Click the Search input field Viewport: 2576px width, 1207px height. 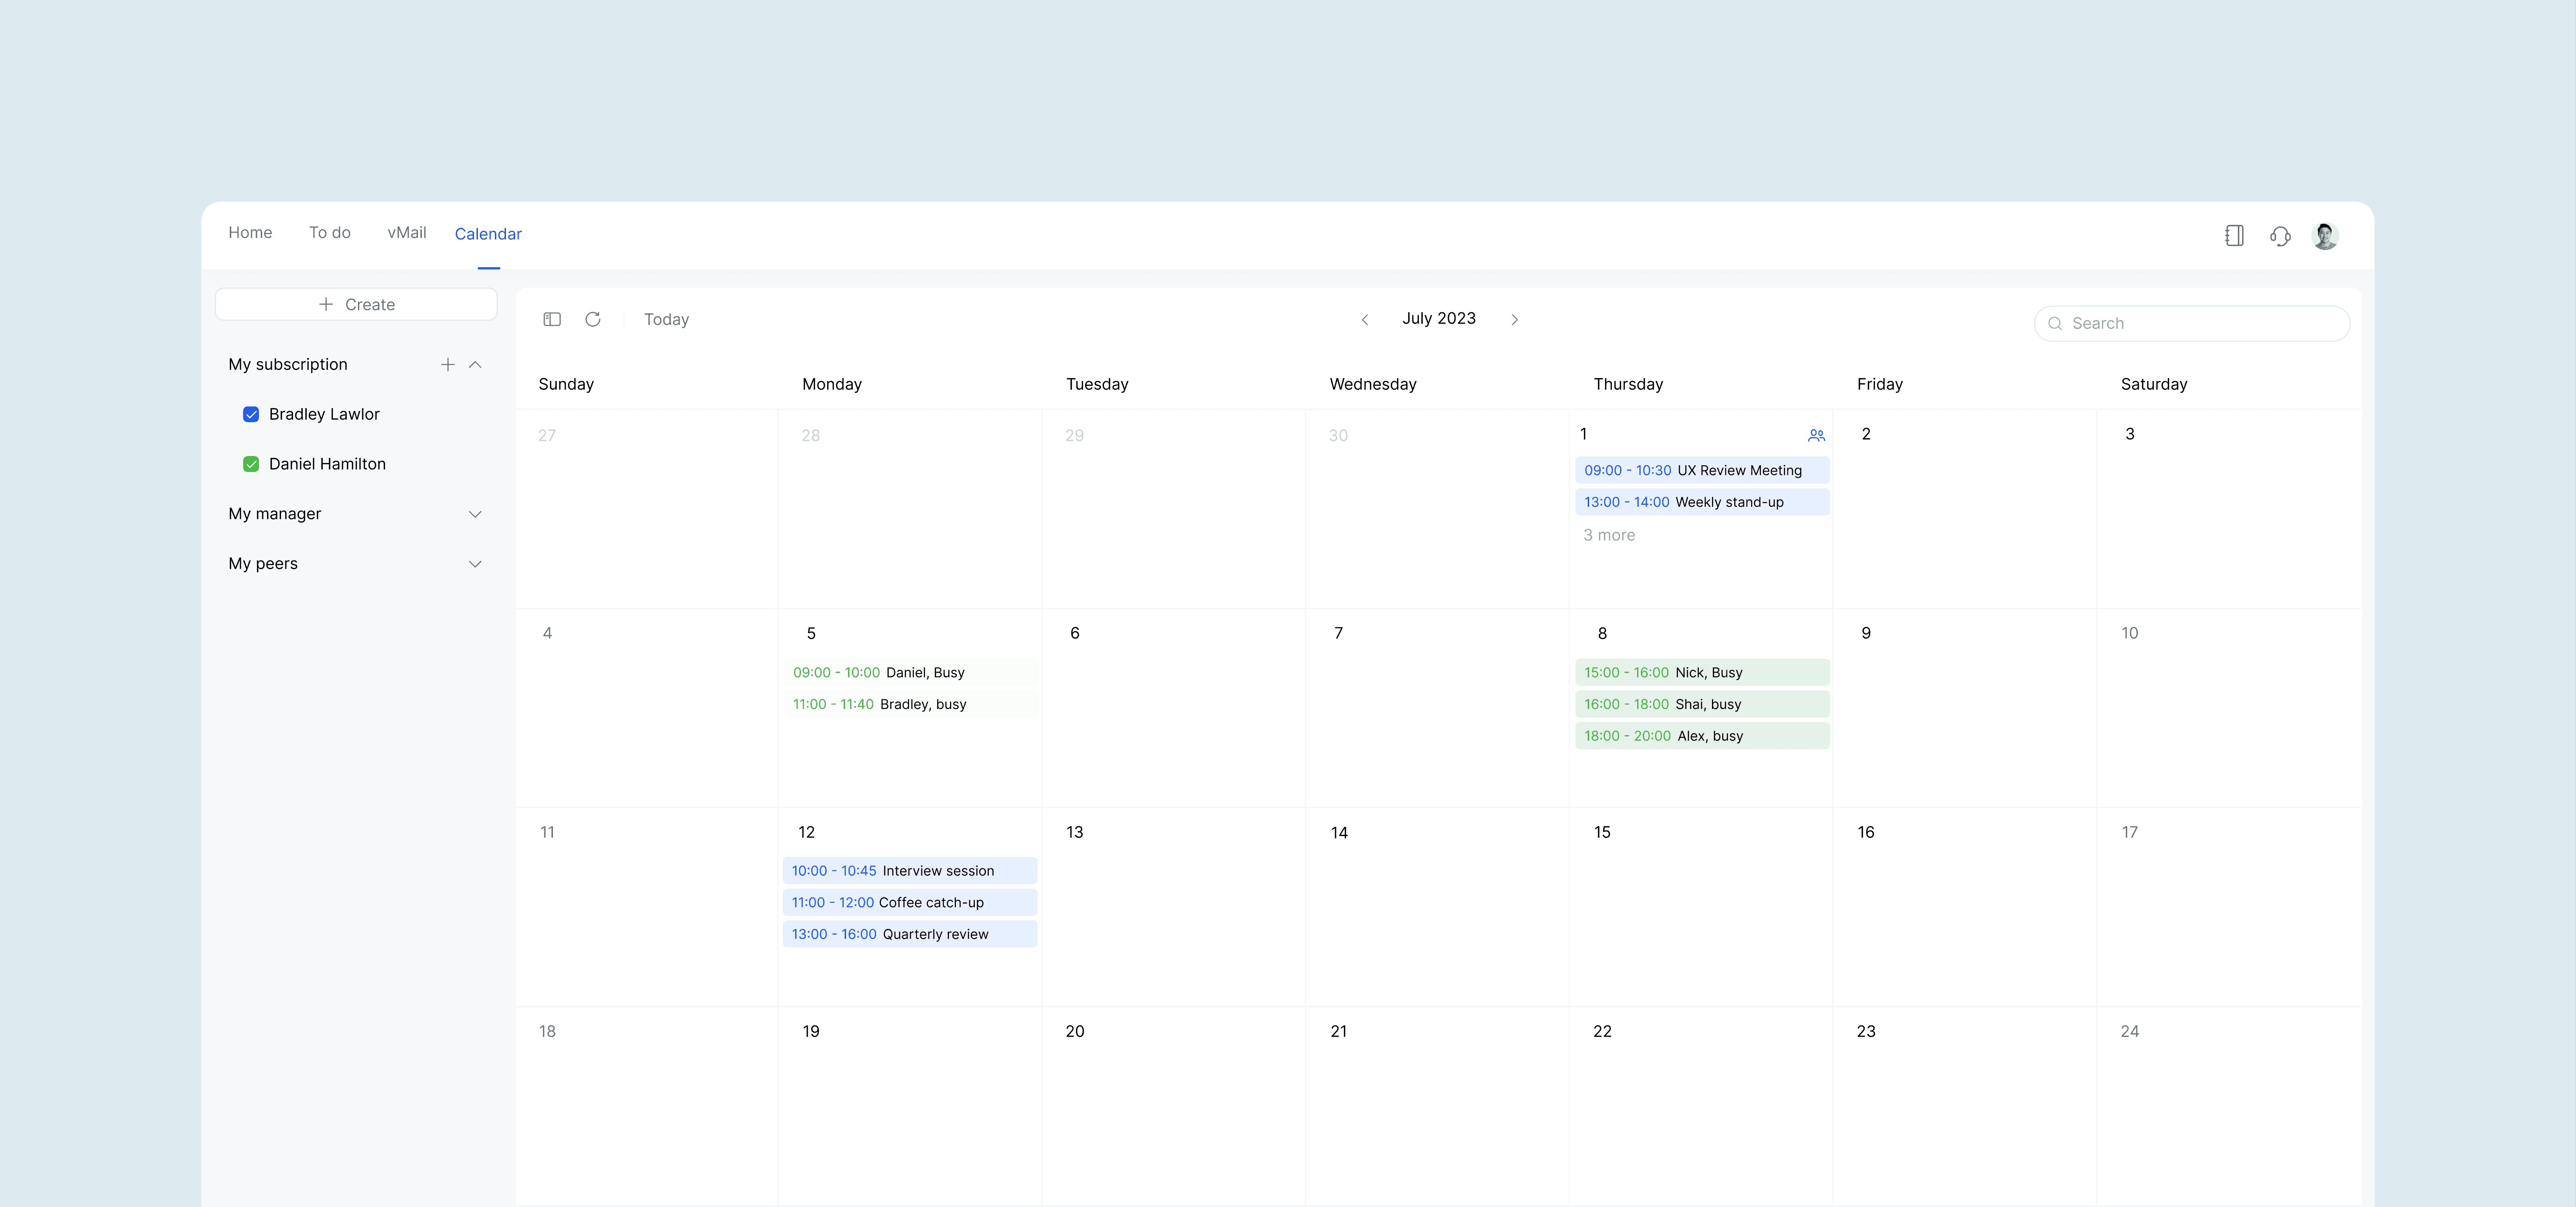tap(2200, 324)
